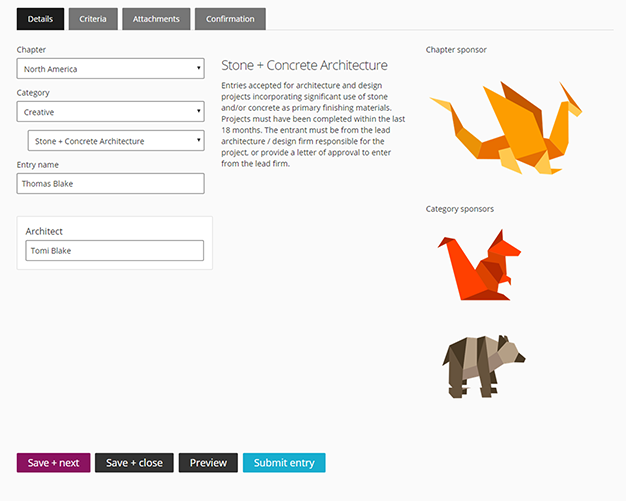Viewport: 626px width, 501px height.
Task: Click the Chapter sponsor label
Action: click(x=456, y=49)
